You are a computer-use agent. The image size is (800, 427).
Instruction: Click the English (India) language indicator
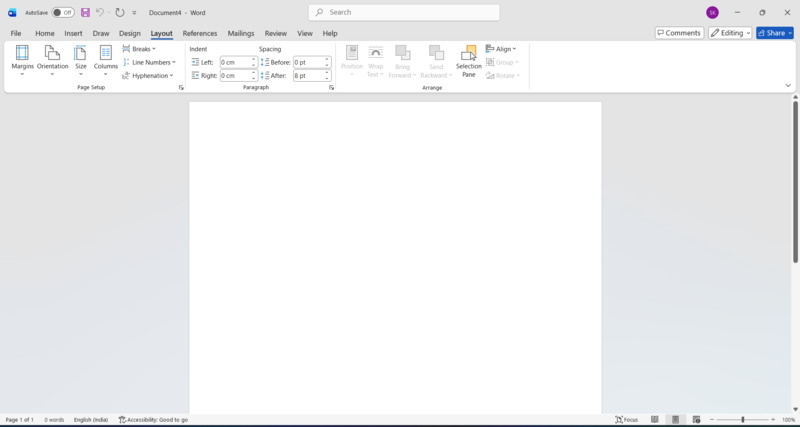pyautogui.click(x=91, y=420)
